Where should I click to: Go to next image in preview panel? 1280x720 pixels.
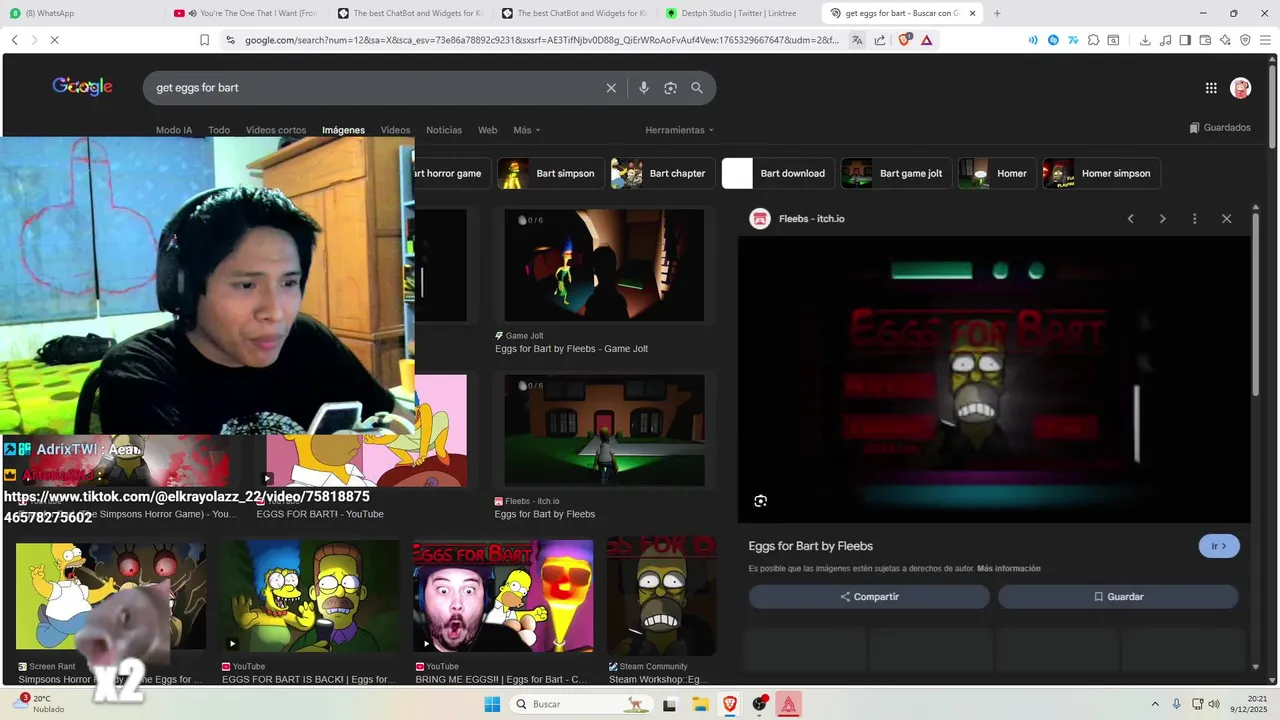pyautogui.click(x=1162, y=218)
